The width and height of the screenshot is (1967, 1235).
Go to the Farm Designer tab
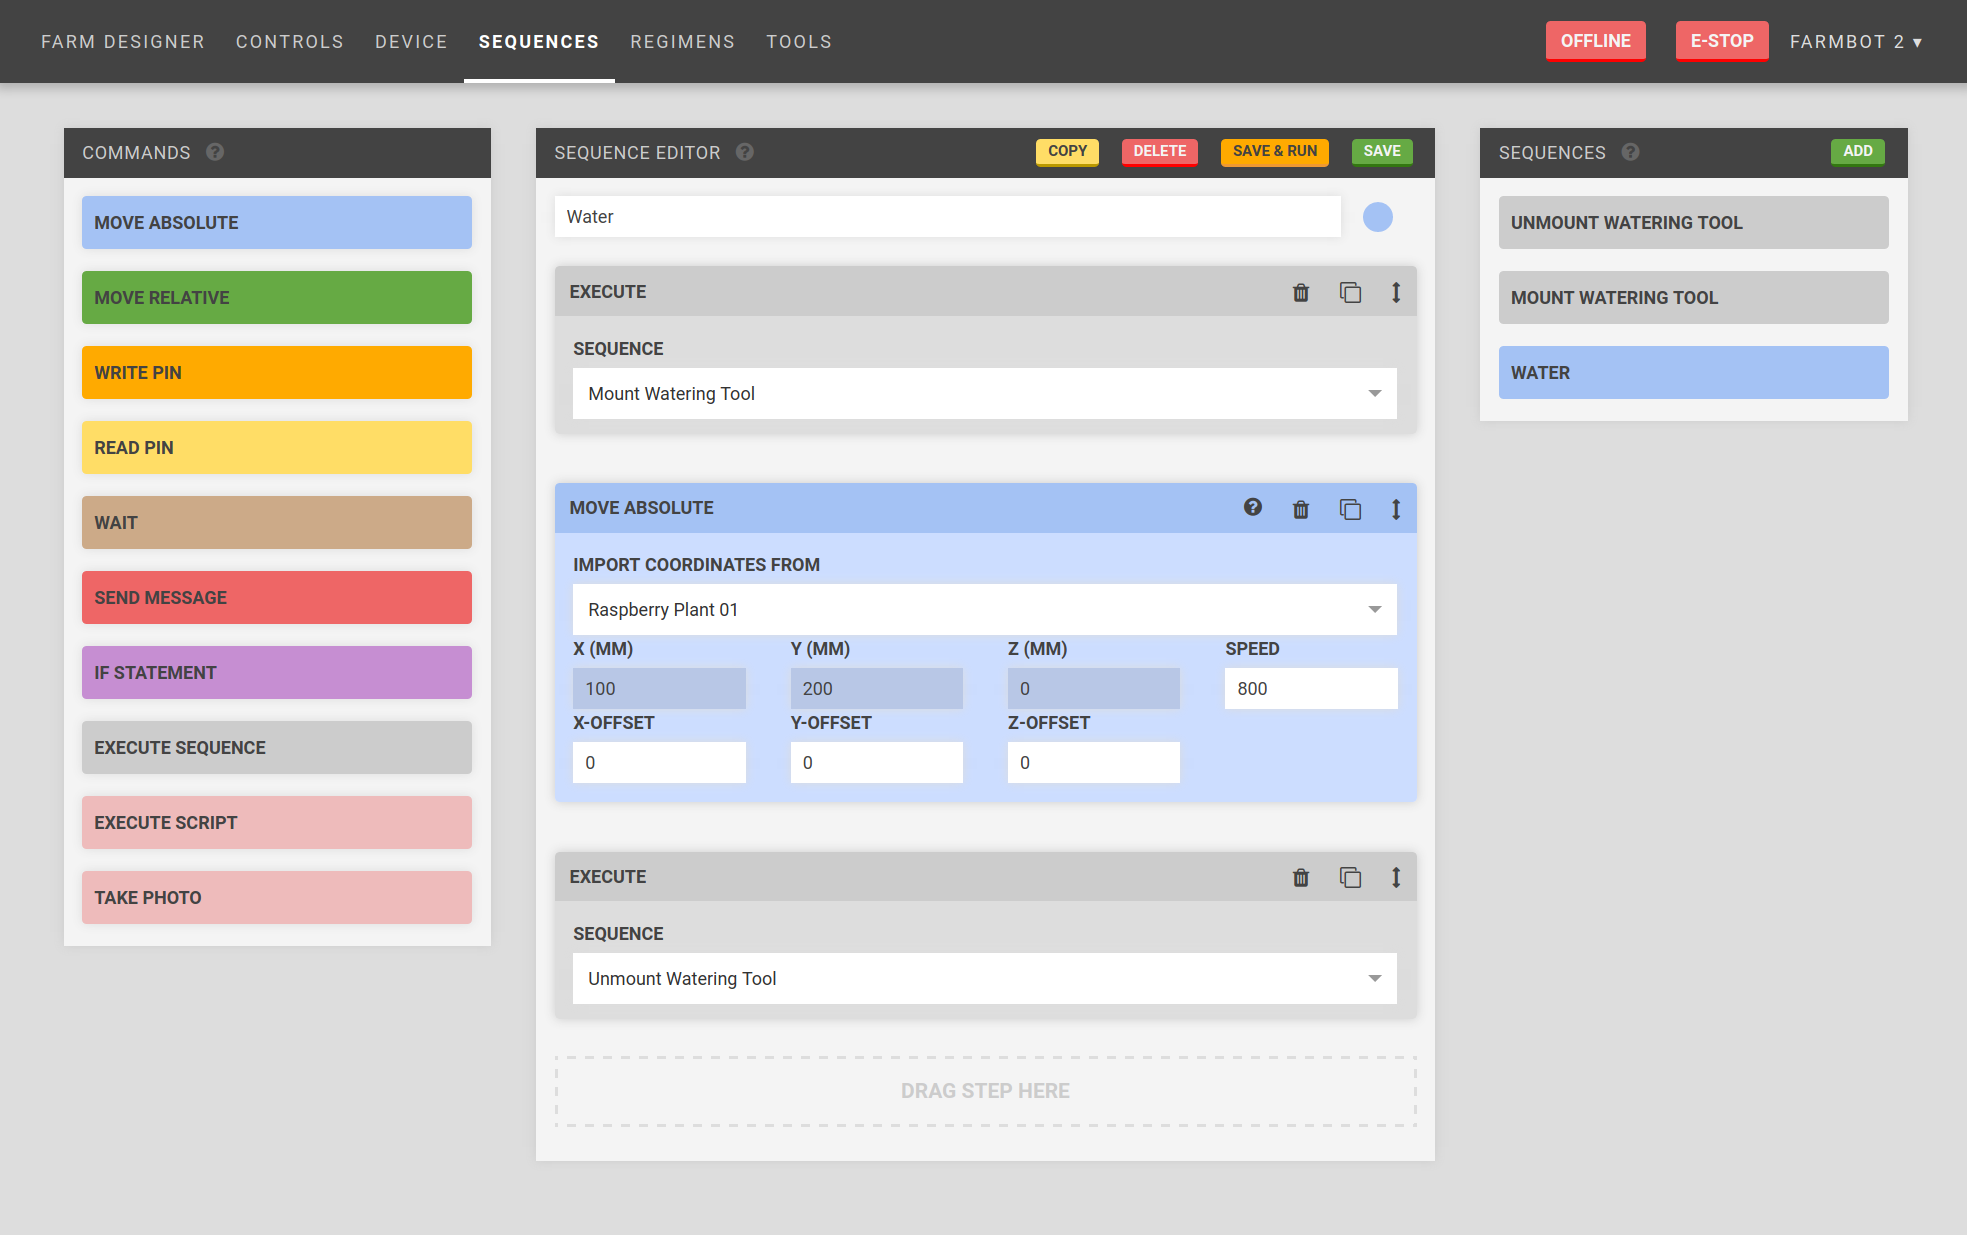click(x=123, y=42)
